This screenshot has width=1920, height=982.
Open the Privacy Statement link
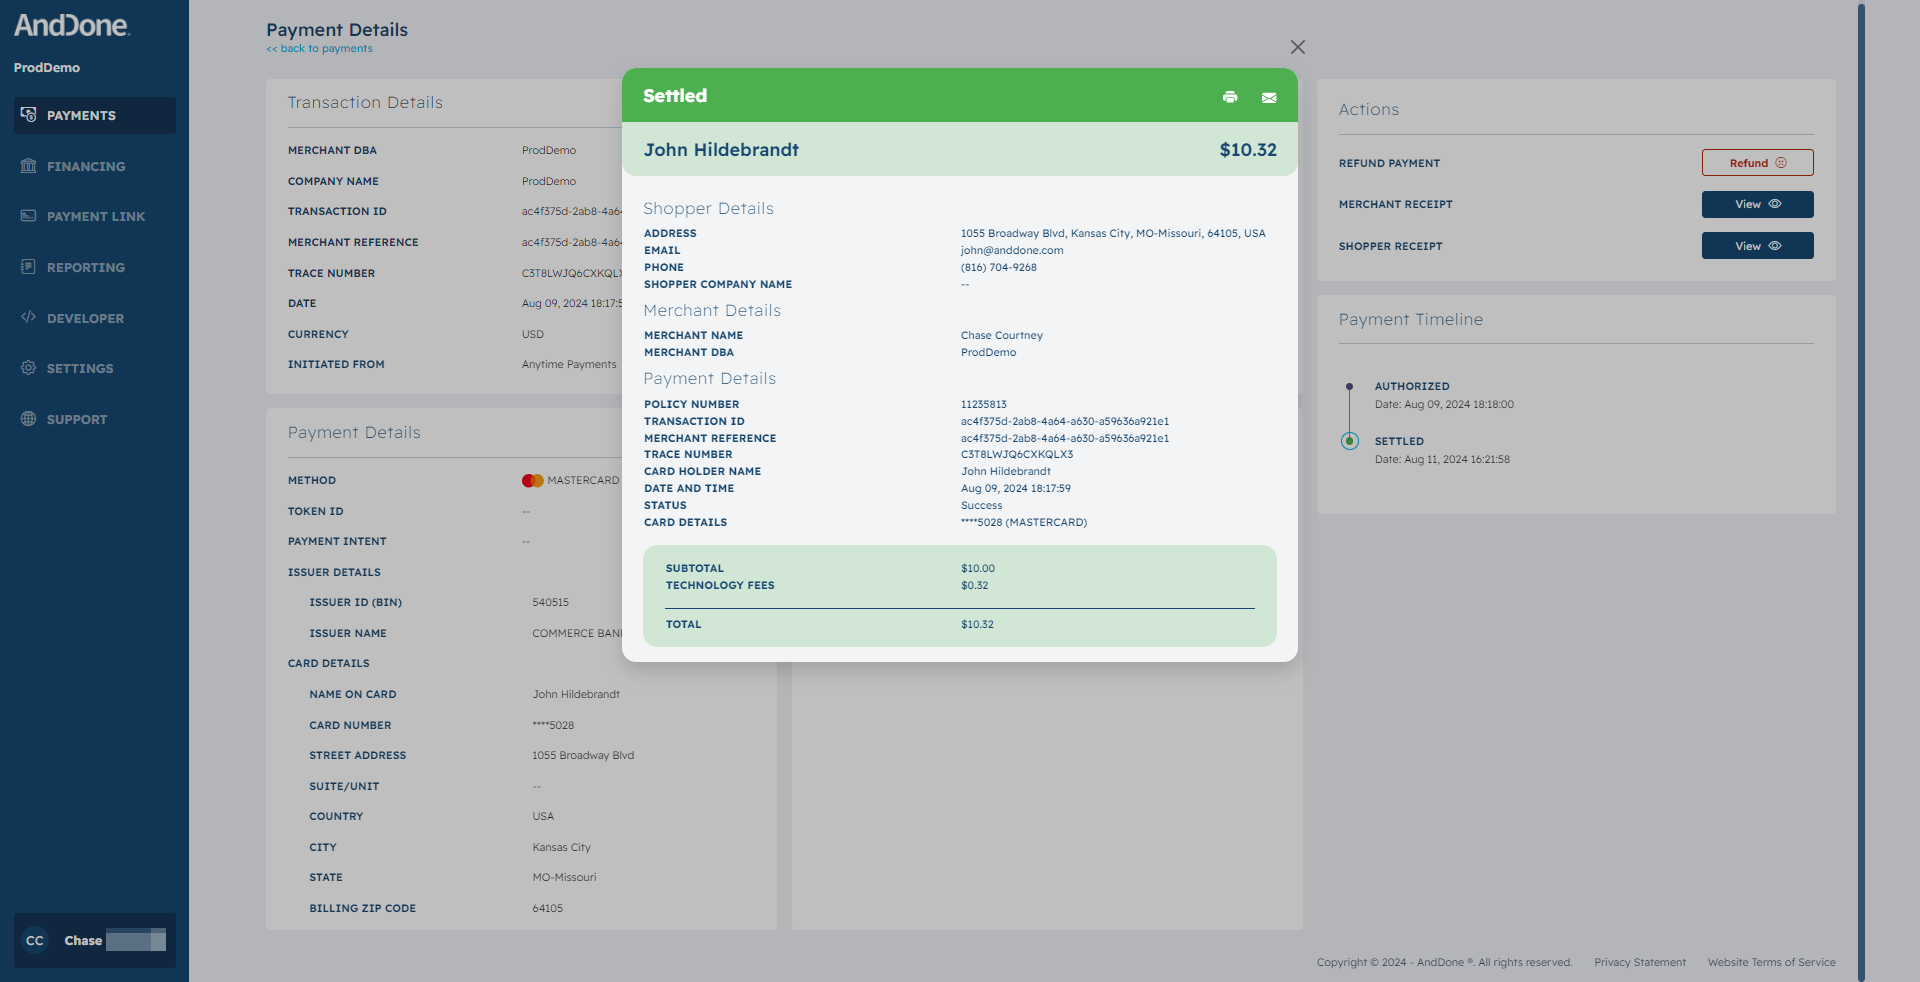1639,962
